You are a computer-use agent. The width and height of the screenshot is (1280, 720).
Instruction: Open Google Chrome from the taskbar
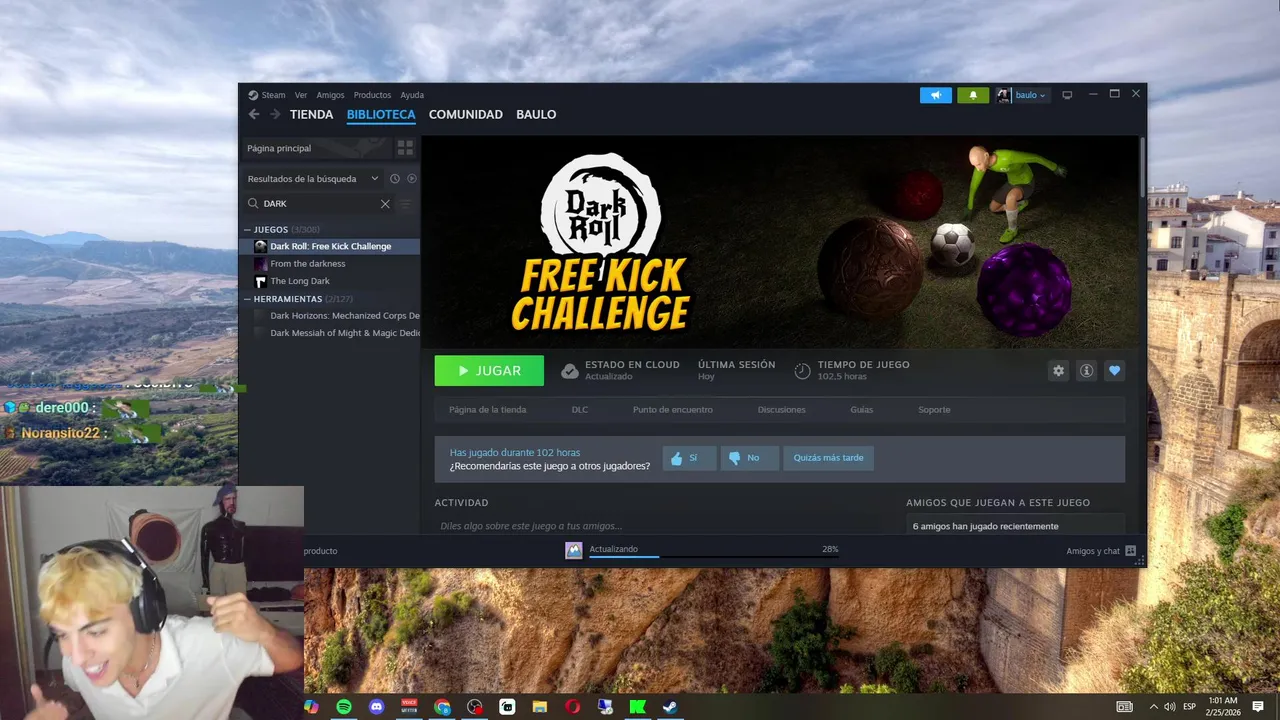[442, 706]
